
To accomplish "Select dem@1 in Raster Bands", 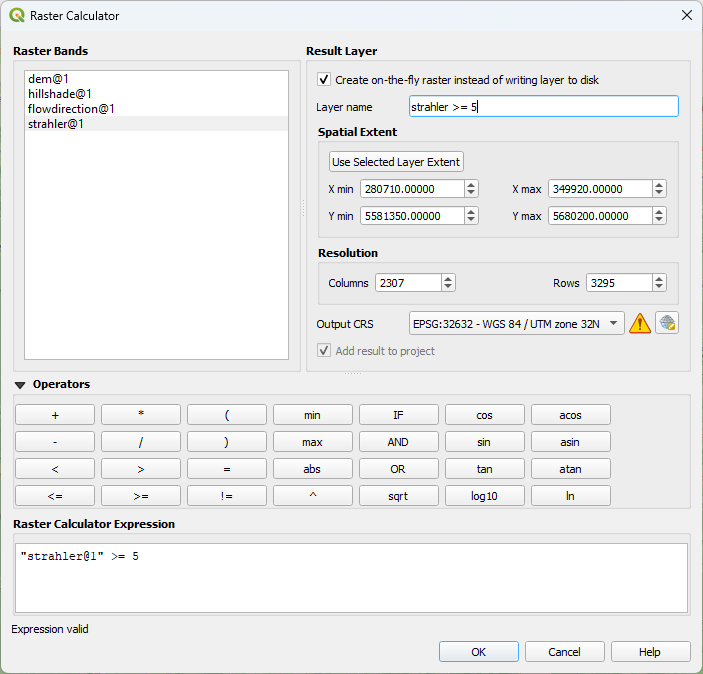I will (x=156, y=79).
